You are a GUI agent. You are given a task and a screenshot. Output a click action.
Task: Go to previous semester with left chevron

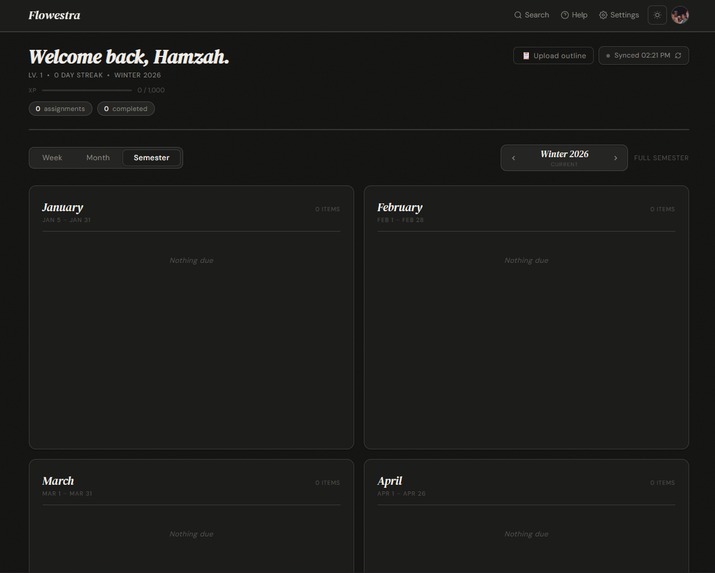click(x=513, y=158)
